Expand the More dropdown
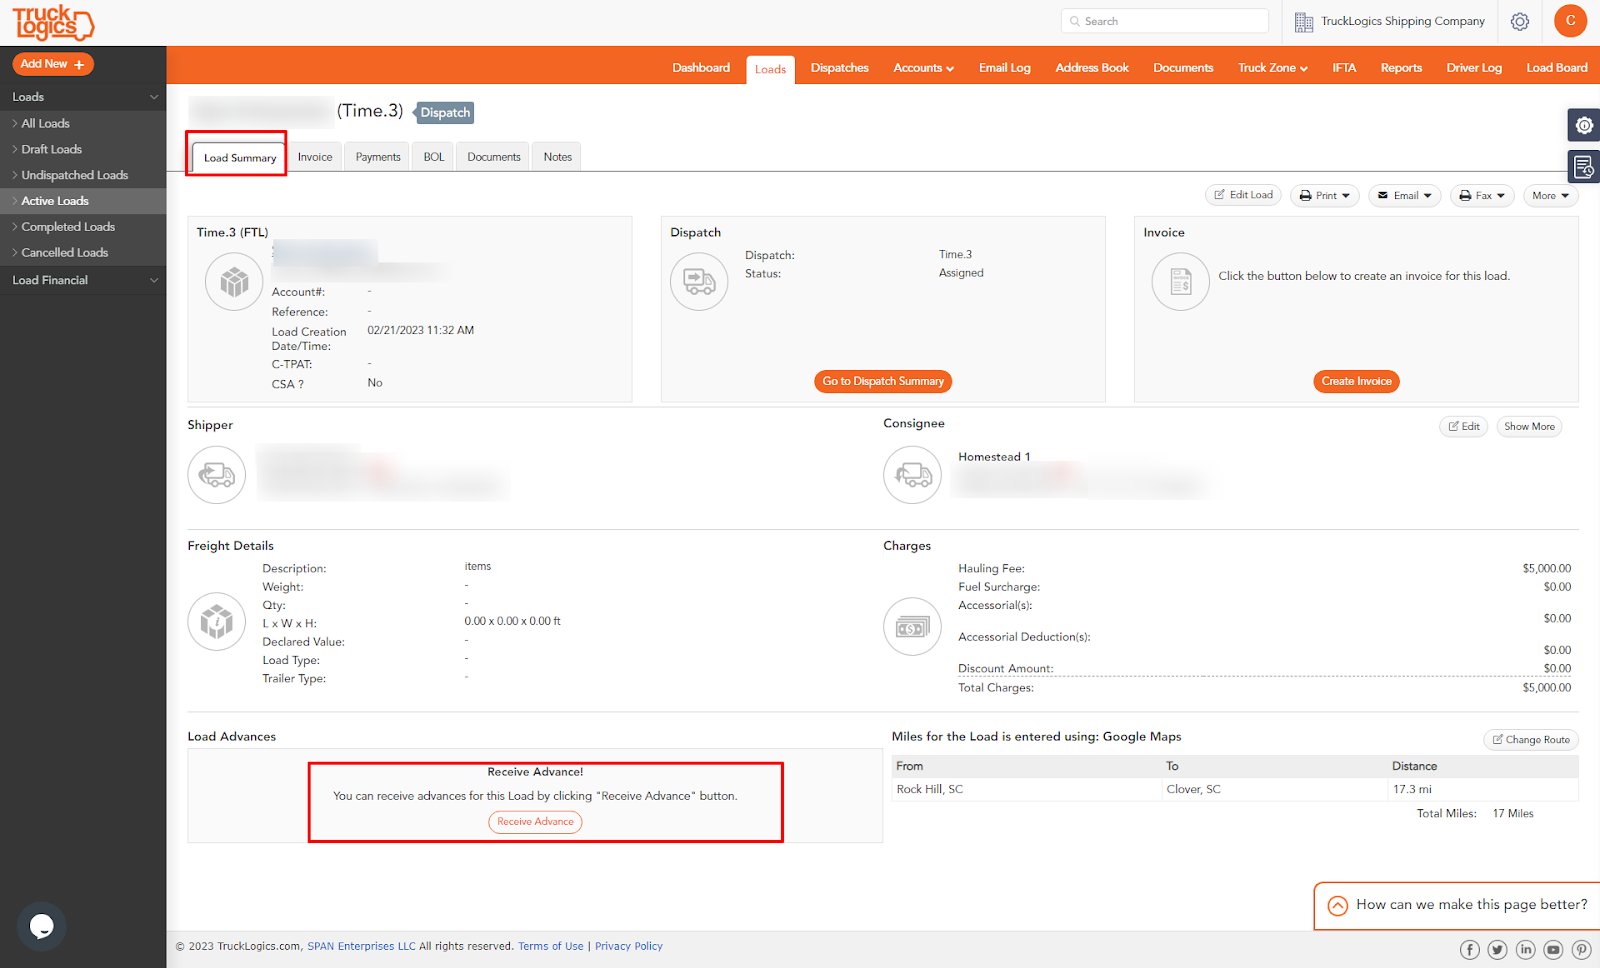The image size is (1600, 969). [1550, 195]
